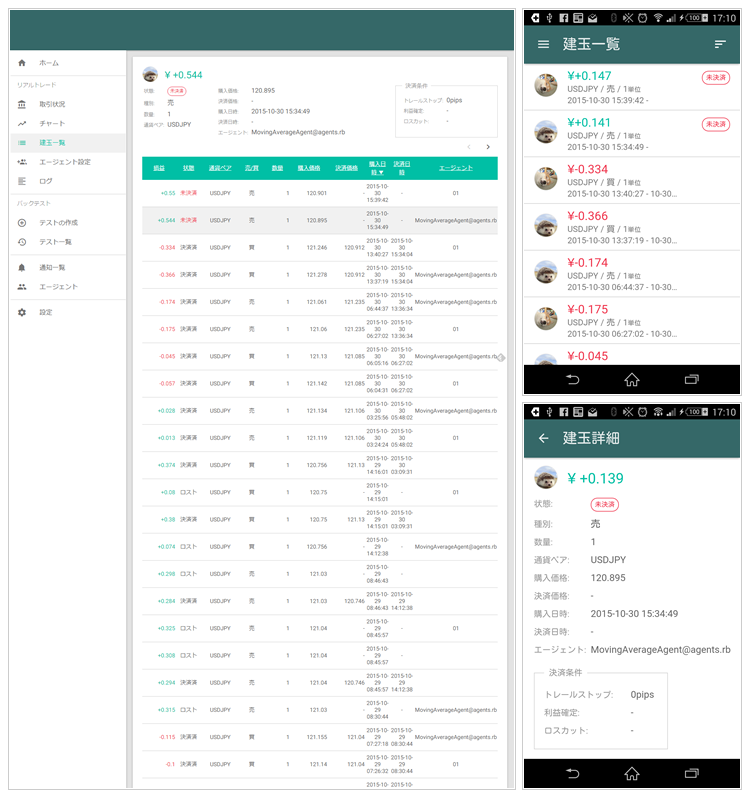Open sort icon in 建玉一覧 mobile header
The height and width of the screenshot is (805, 750).
click(720, 44)
